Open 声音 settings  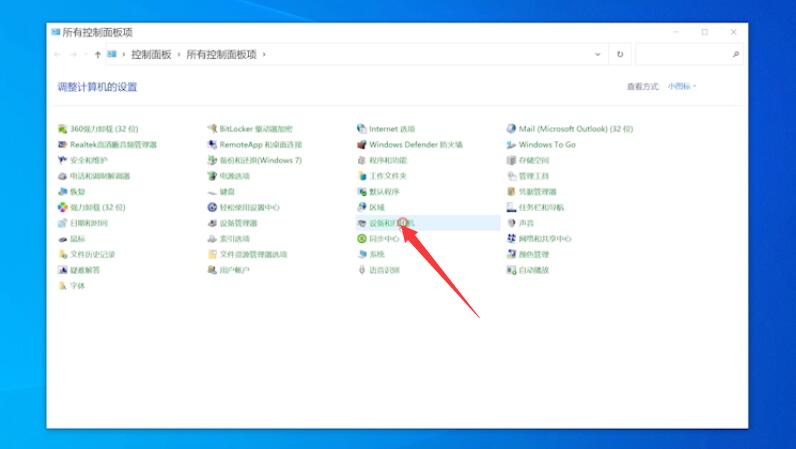(520, 223)
